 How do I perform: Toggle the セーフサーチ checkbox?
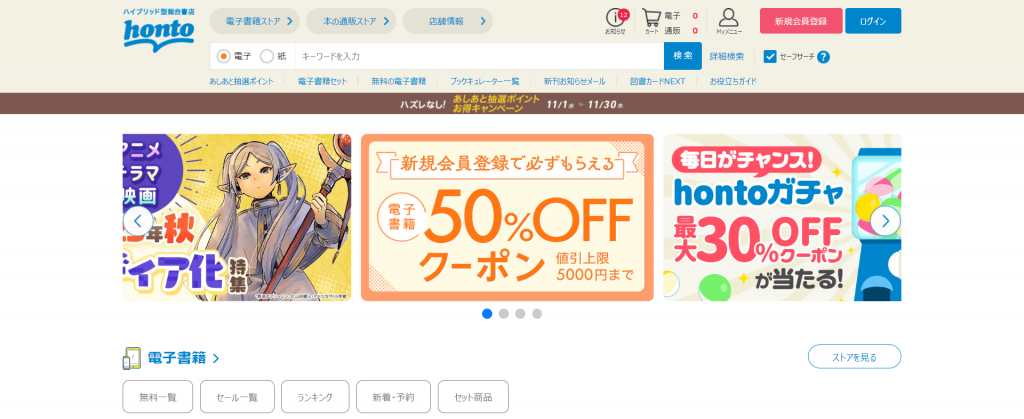pyautogui.click(x=770, y=57)
